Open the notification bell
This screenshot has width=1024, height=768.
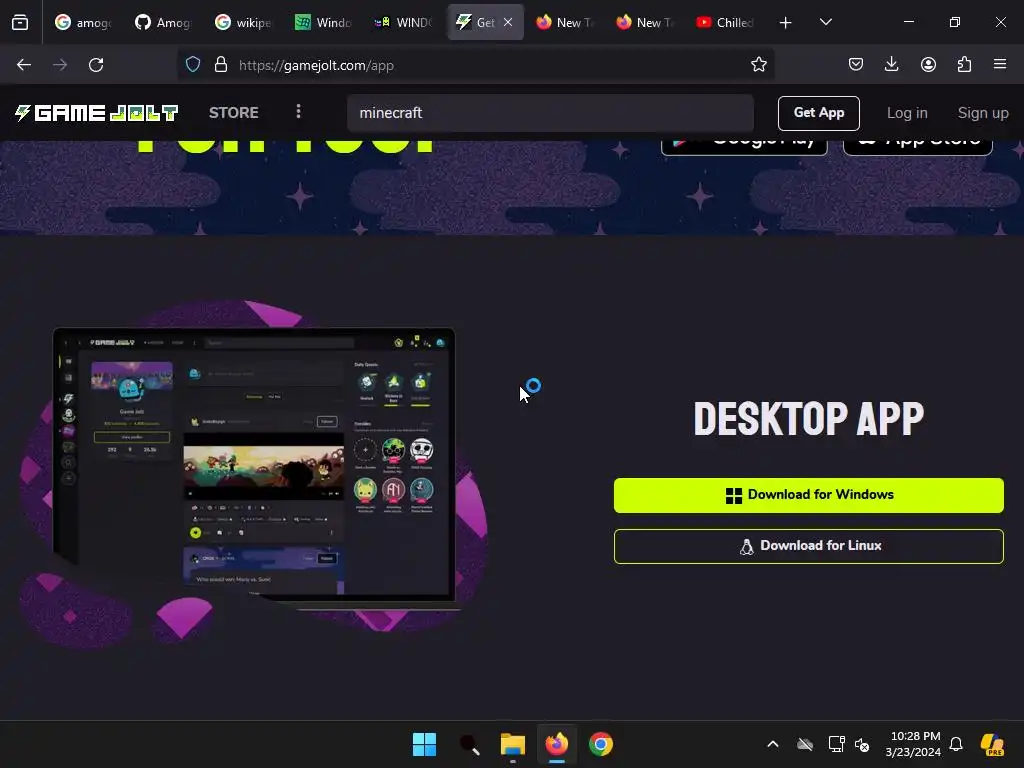click(956, 744)
